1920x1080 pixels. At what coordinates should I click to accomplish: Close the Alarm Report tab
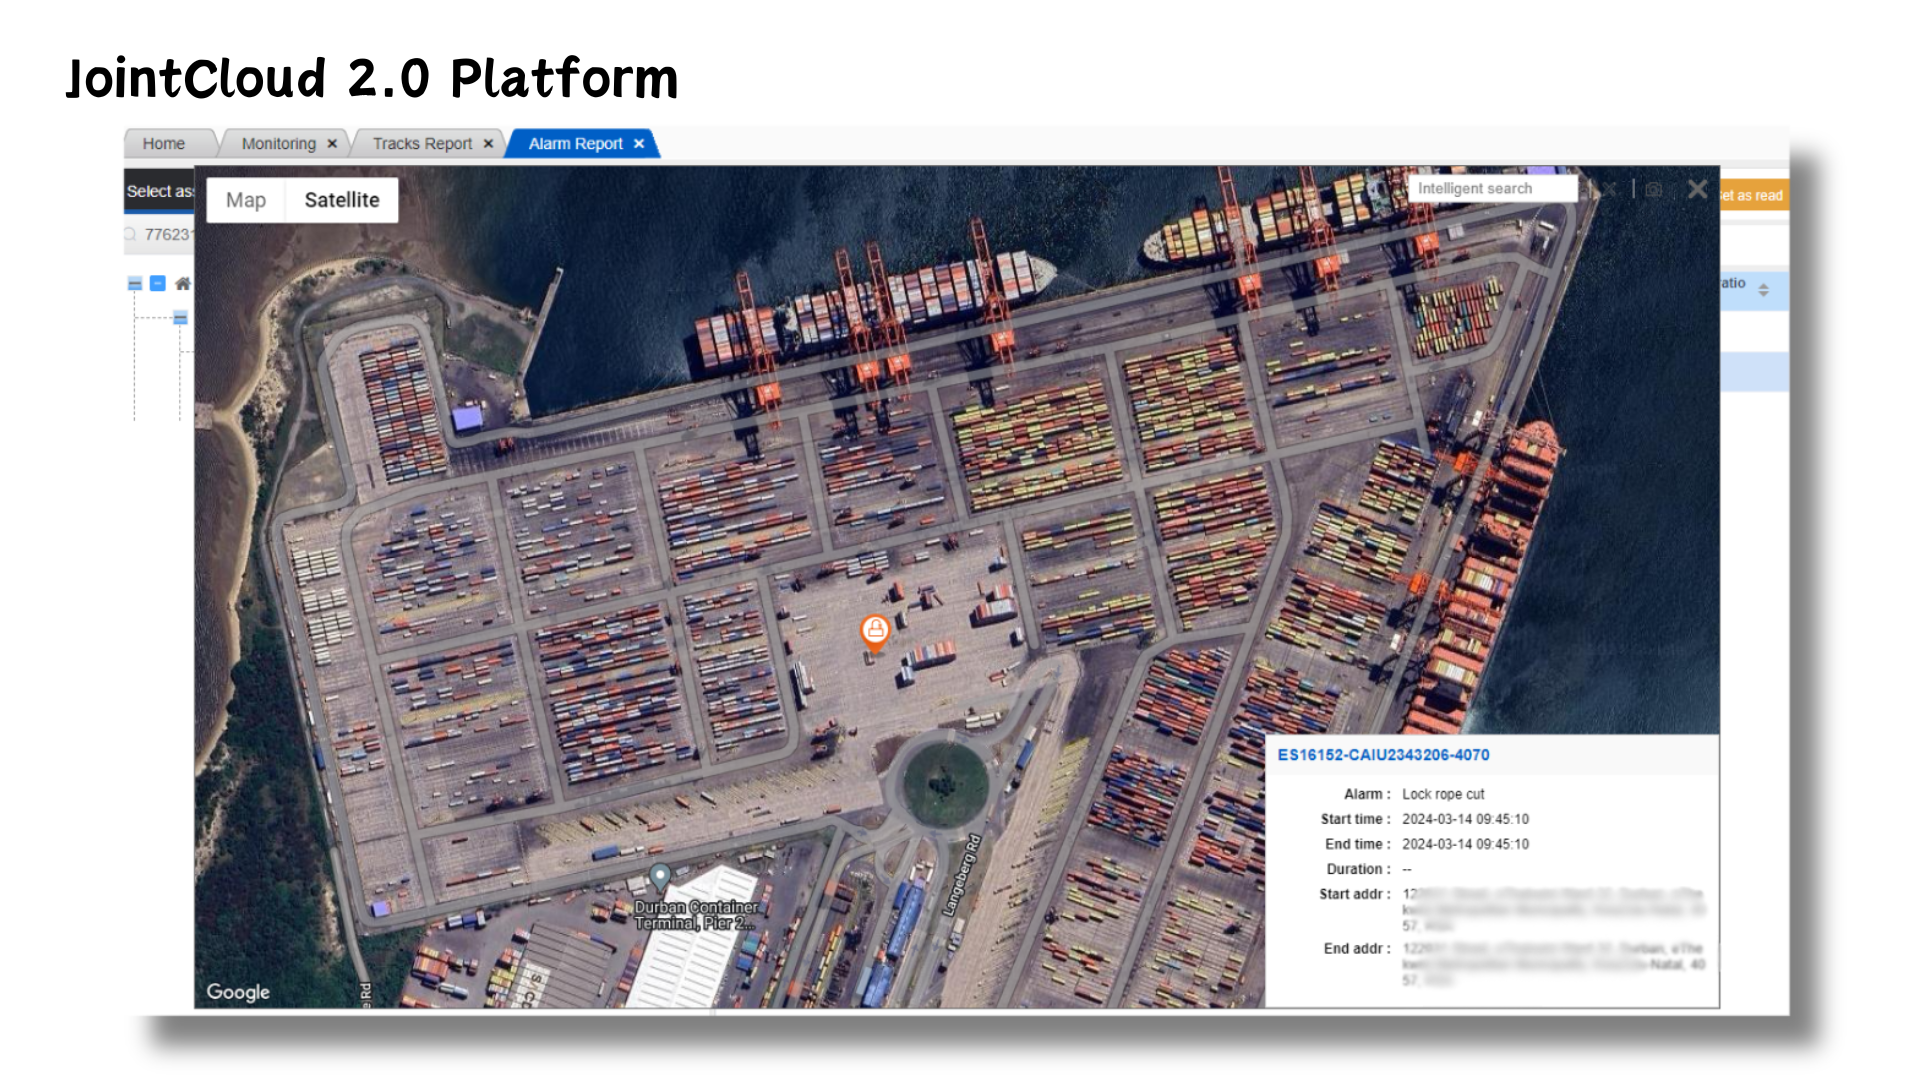(x=639, y=144)
